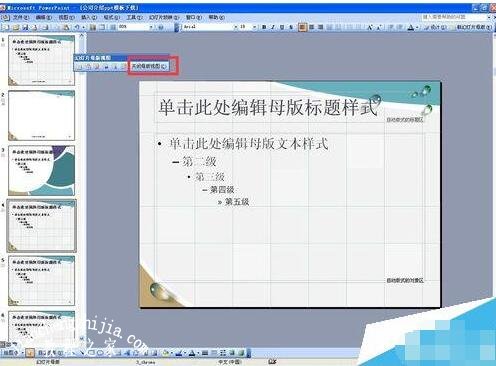Click the 新幻灯片母版 button at toolbar right
496x366 pixels.
pyautogui.click(x=474, y=27)
